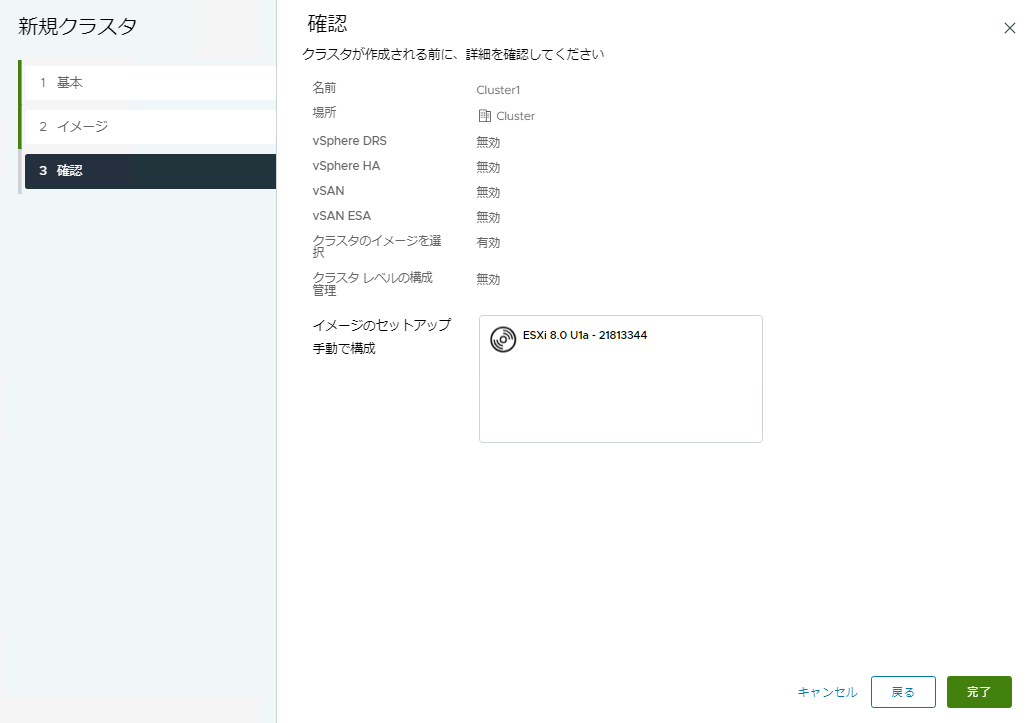Click the vSphere DRS 無効 status
The image size is (1026, 723).
click(x=487, y=141)
